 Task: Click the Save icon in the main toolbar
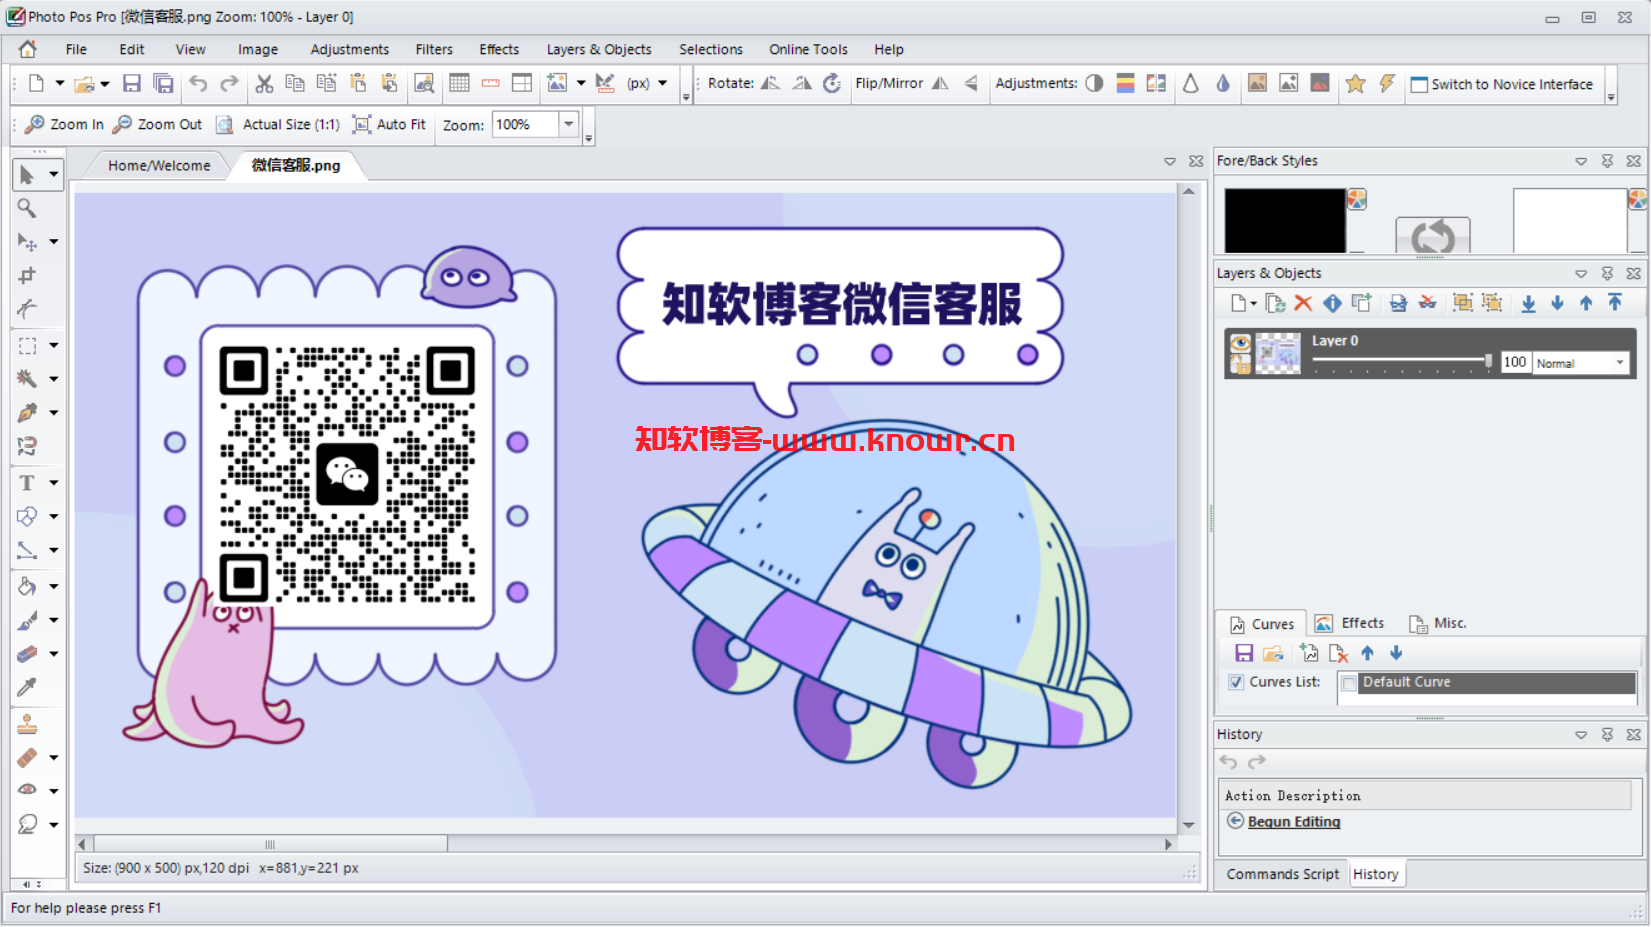click(131, 84)
